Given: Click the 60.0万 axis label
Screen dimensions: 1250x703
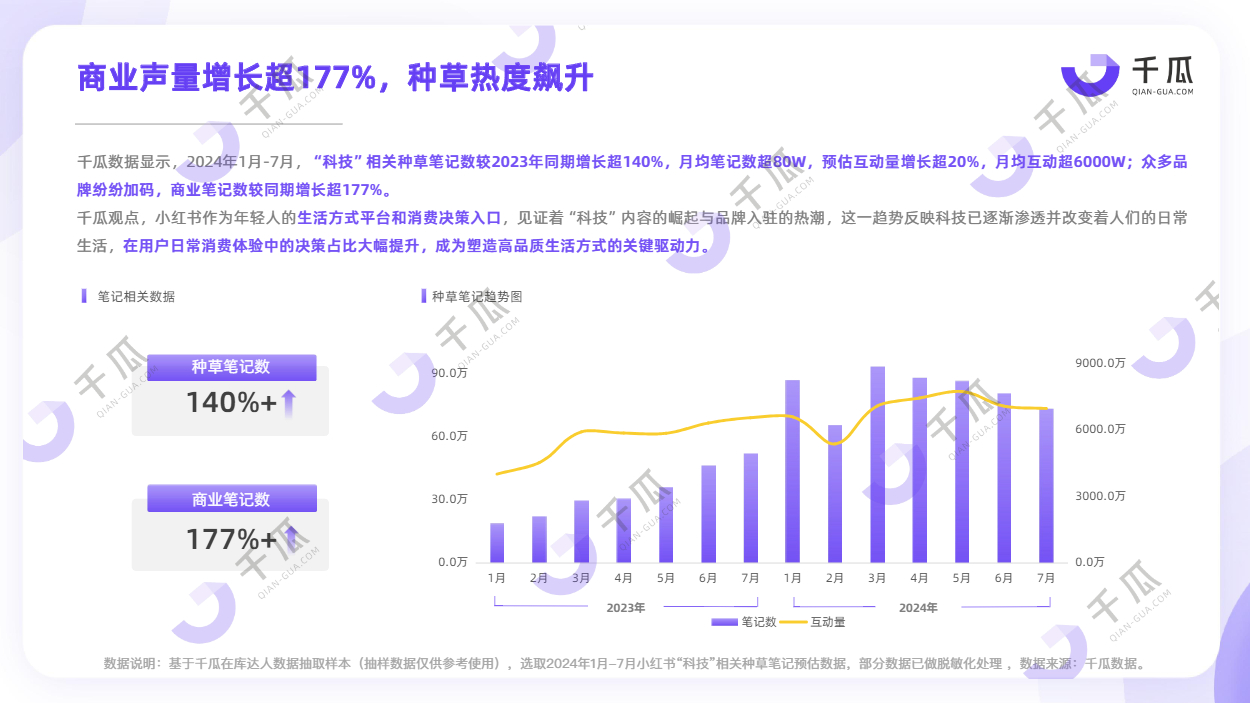Looking at the screenshot, I should (449, 436).
